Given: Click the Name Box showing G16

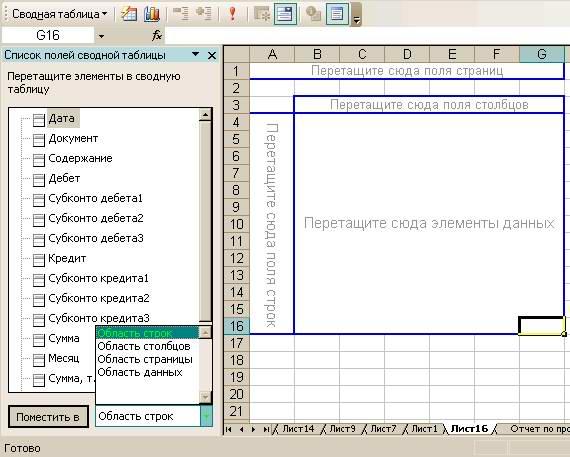Looking at the screenshot, I should click(x=48, y=36).
